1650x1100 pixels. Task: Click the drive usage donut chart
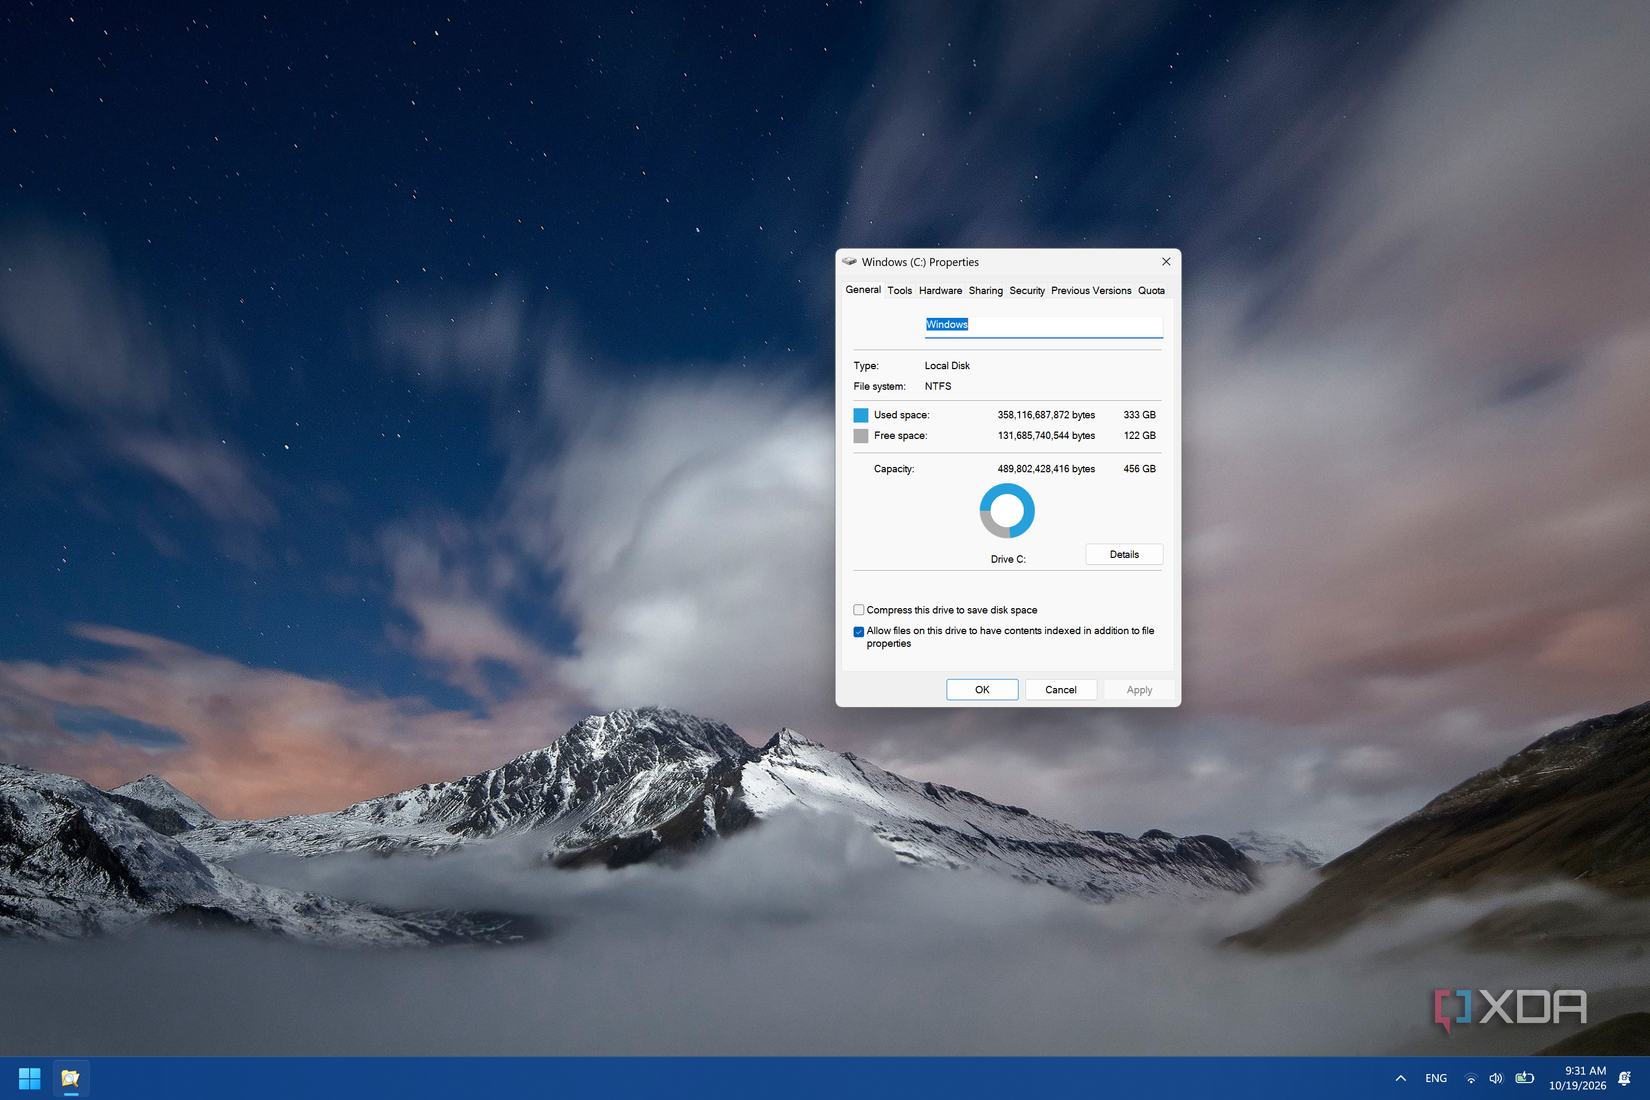click(x=1007, y=511)
